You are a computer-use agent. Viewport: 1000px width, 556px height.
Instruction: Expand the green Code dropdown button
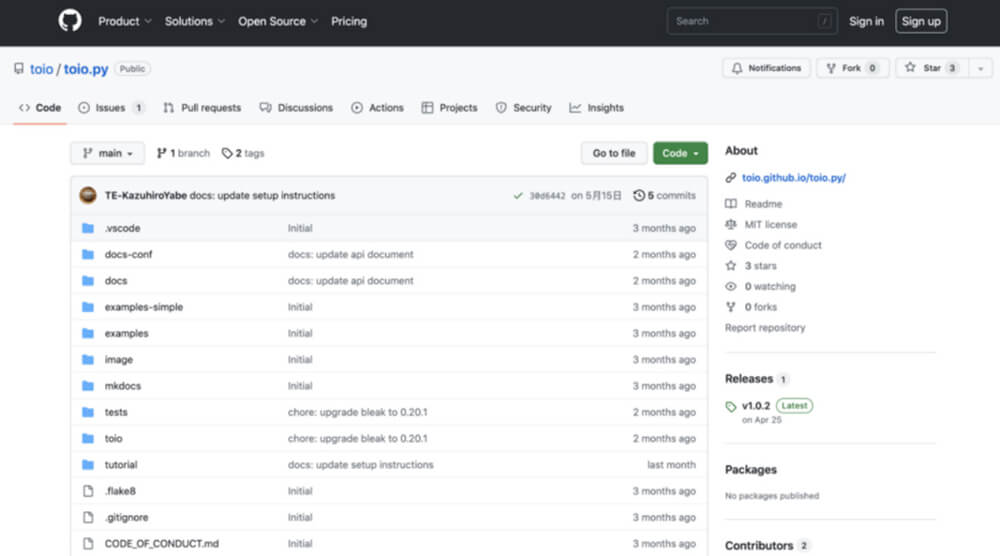(680, 153)
